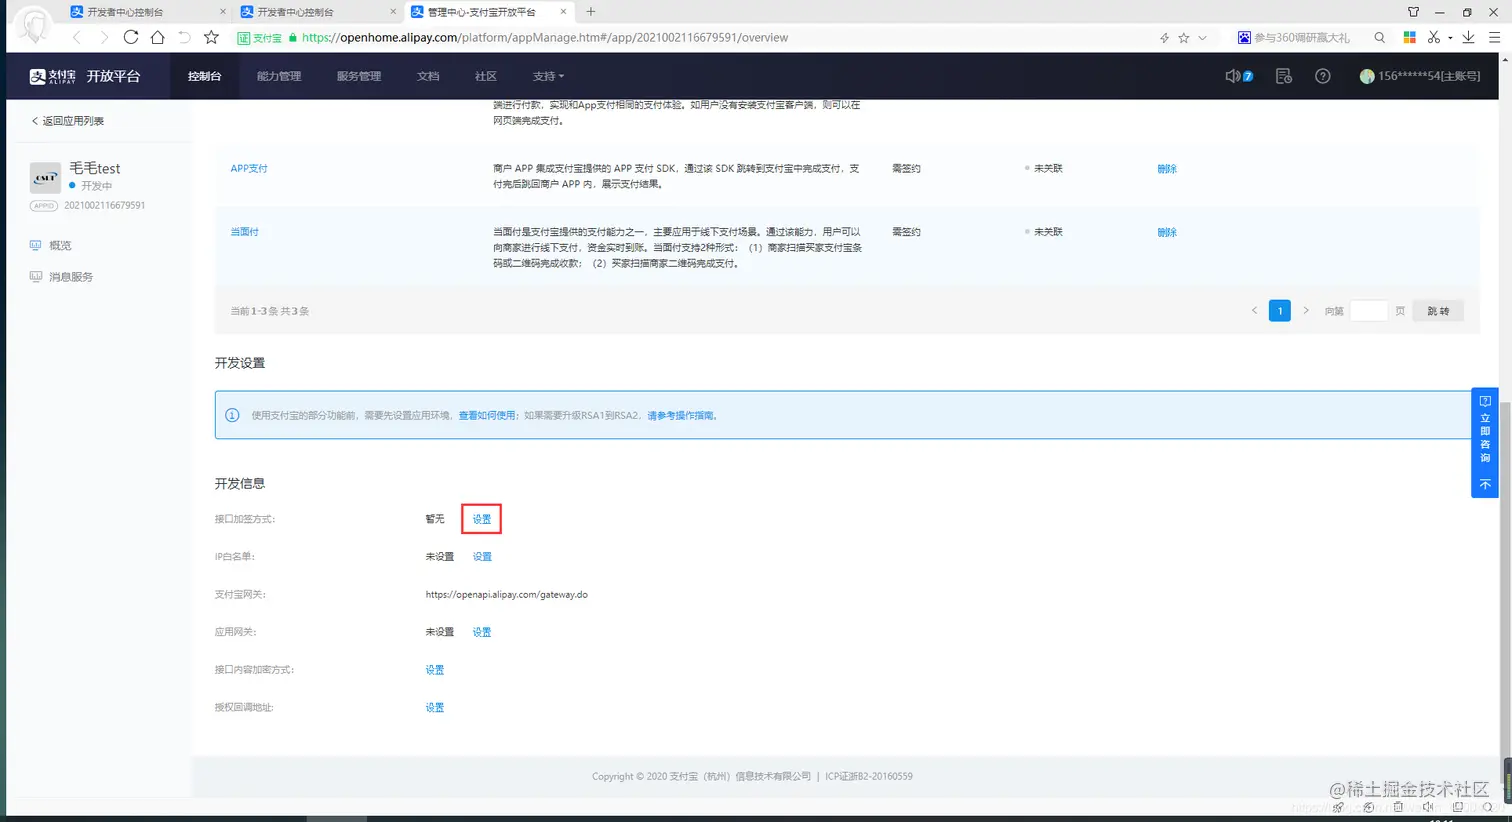
Task: Focus the page number input field
Action: [1368, 311]
